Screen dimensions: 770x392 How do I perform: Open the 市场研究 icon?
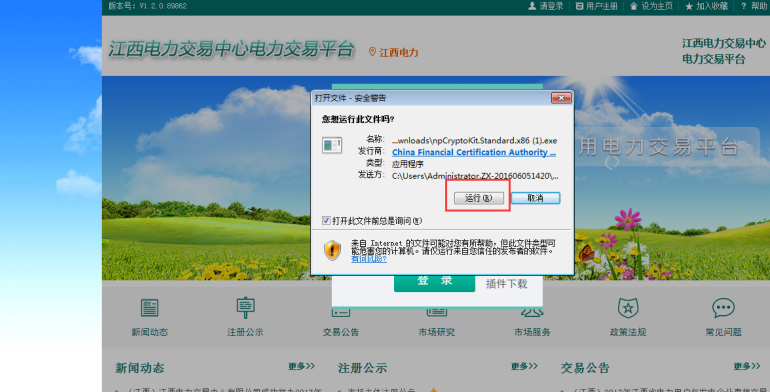[437, 312]
